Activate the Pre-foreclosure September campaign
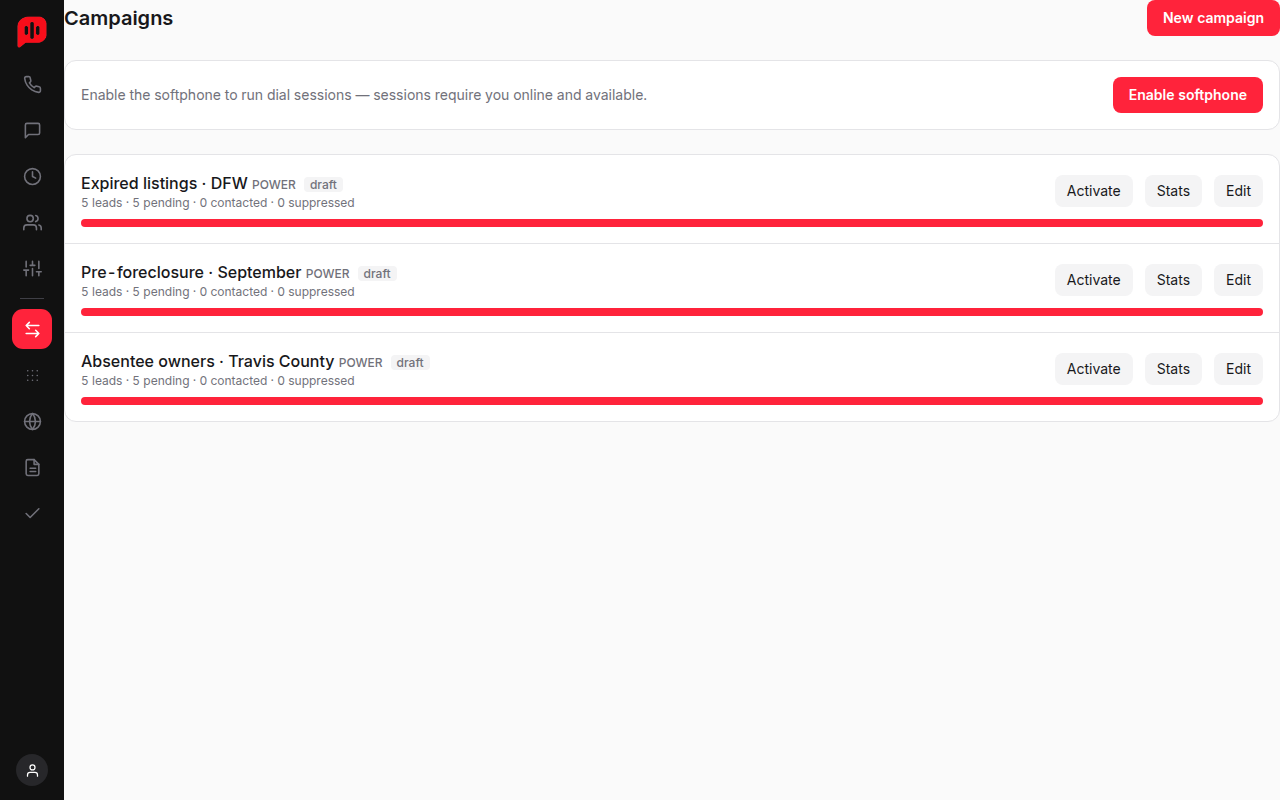This screenshot has width=1280, height=800. coord(1094,280)
